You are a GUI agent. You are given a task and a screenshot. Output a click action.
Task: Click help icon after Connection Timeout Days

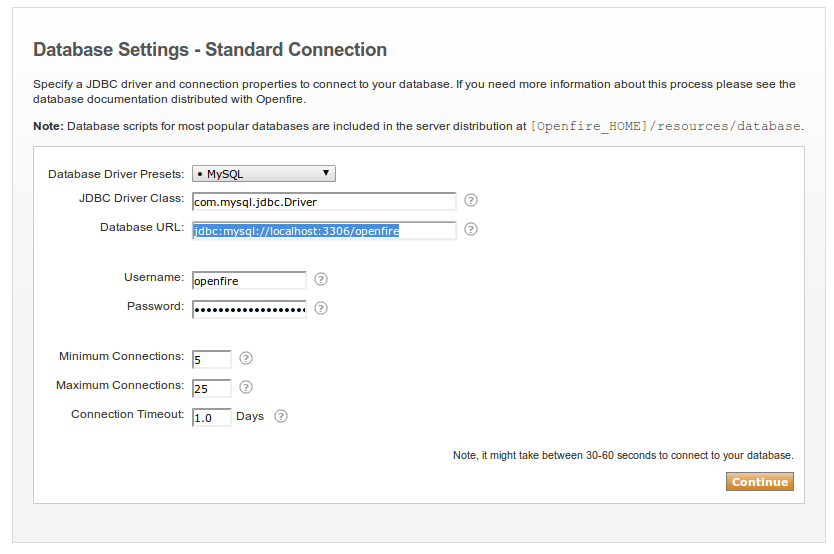[x=281, y=416]
